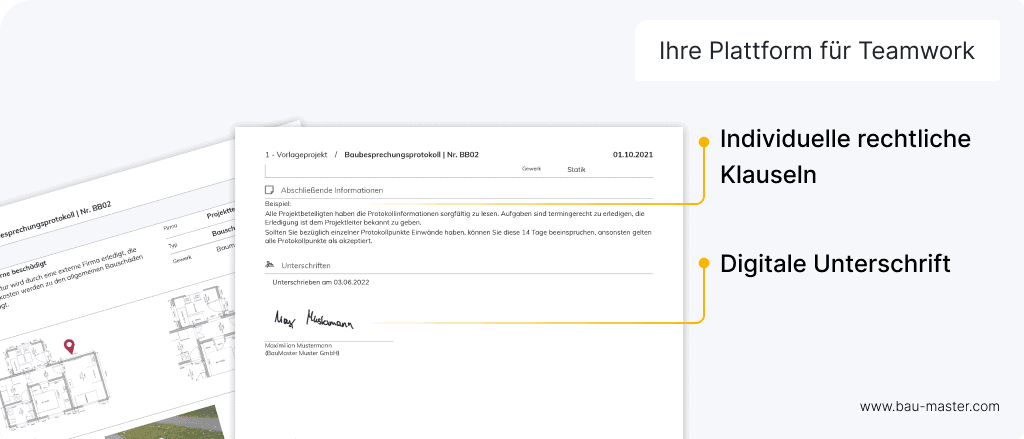Click the handwritten Max Mustermann signature

tap(314, 320)
